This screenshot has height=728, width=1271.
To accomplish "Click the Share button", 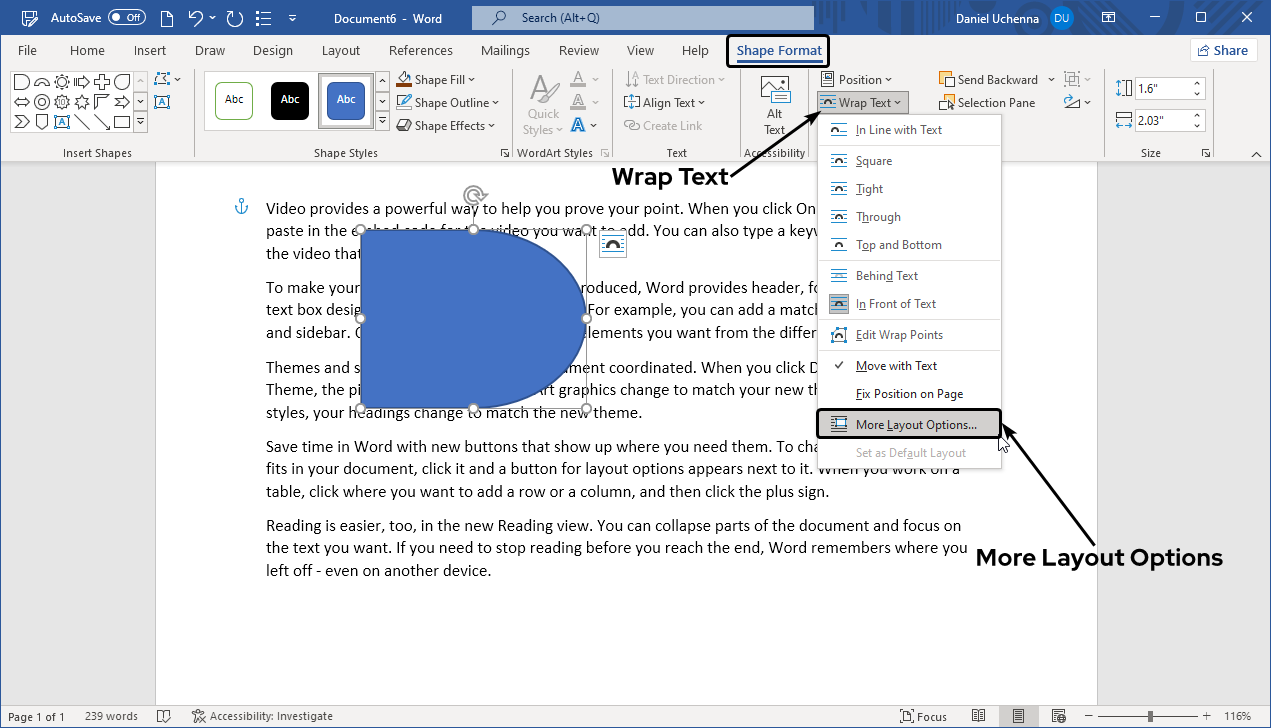I will coord(1223,49).
